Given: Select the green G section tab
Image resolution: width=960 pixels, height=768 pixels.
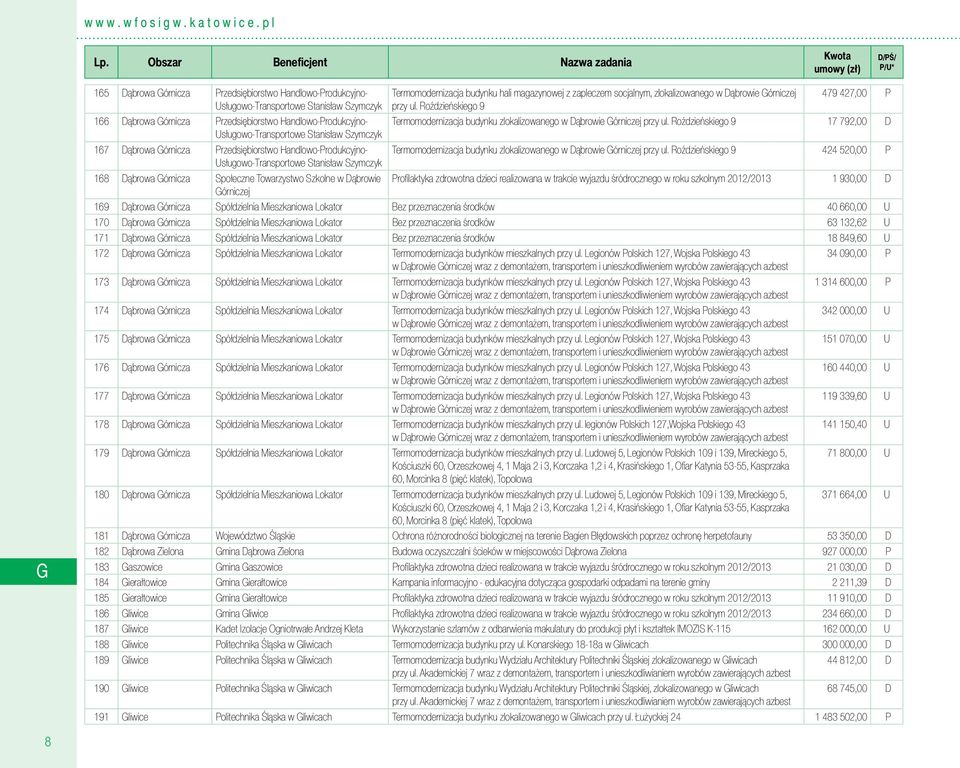Looking at the screenshot, I should coord(39,571).
